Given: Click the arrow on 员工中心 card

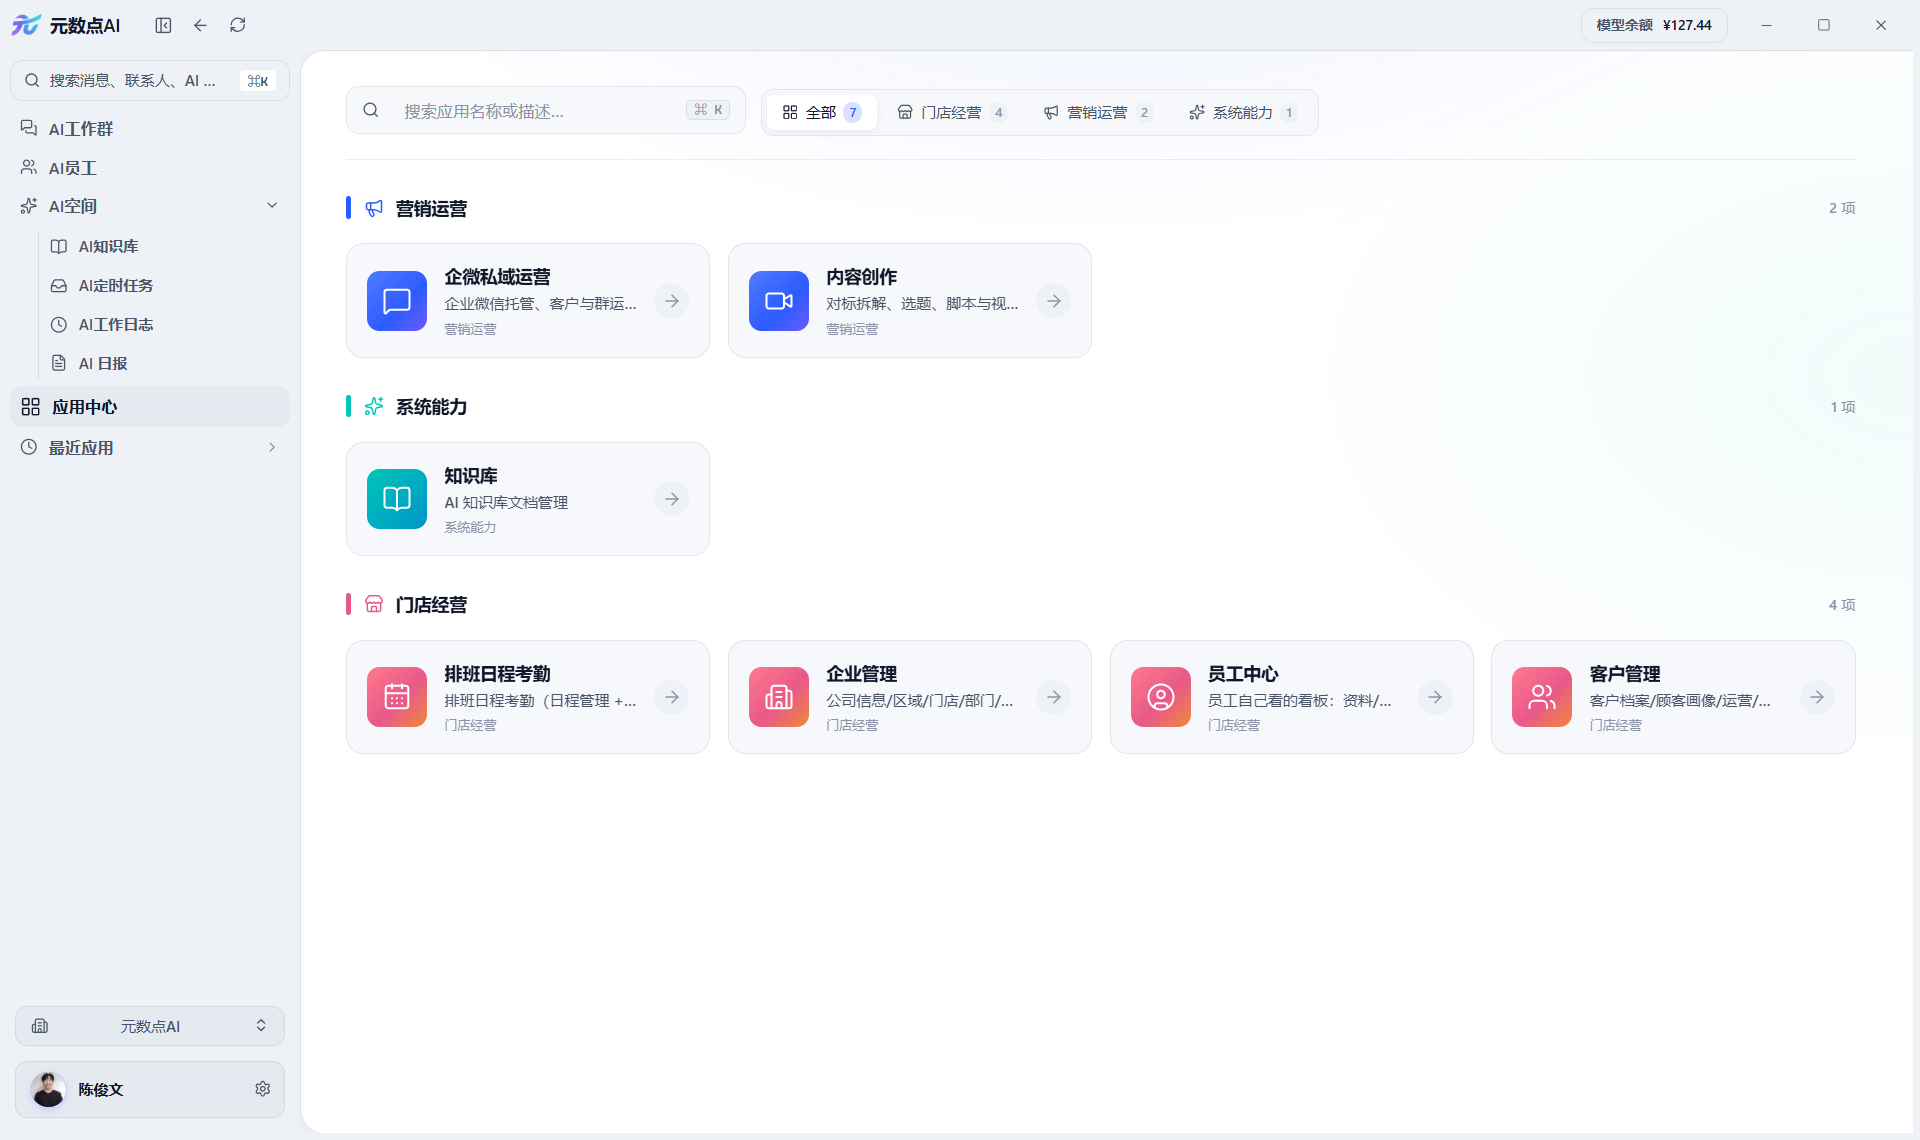Looking at the screenshot, I should 1435,697.
